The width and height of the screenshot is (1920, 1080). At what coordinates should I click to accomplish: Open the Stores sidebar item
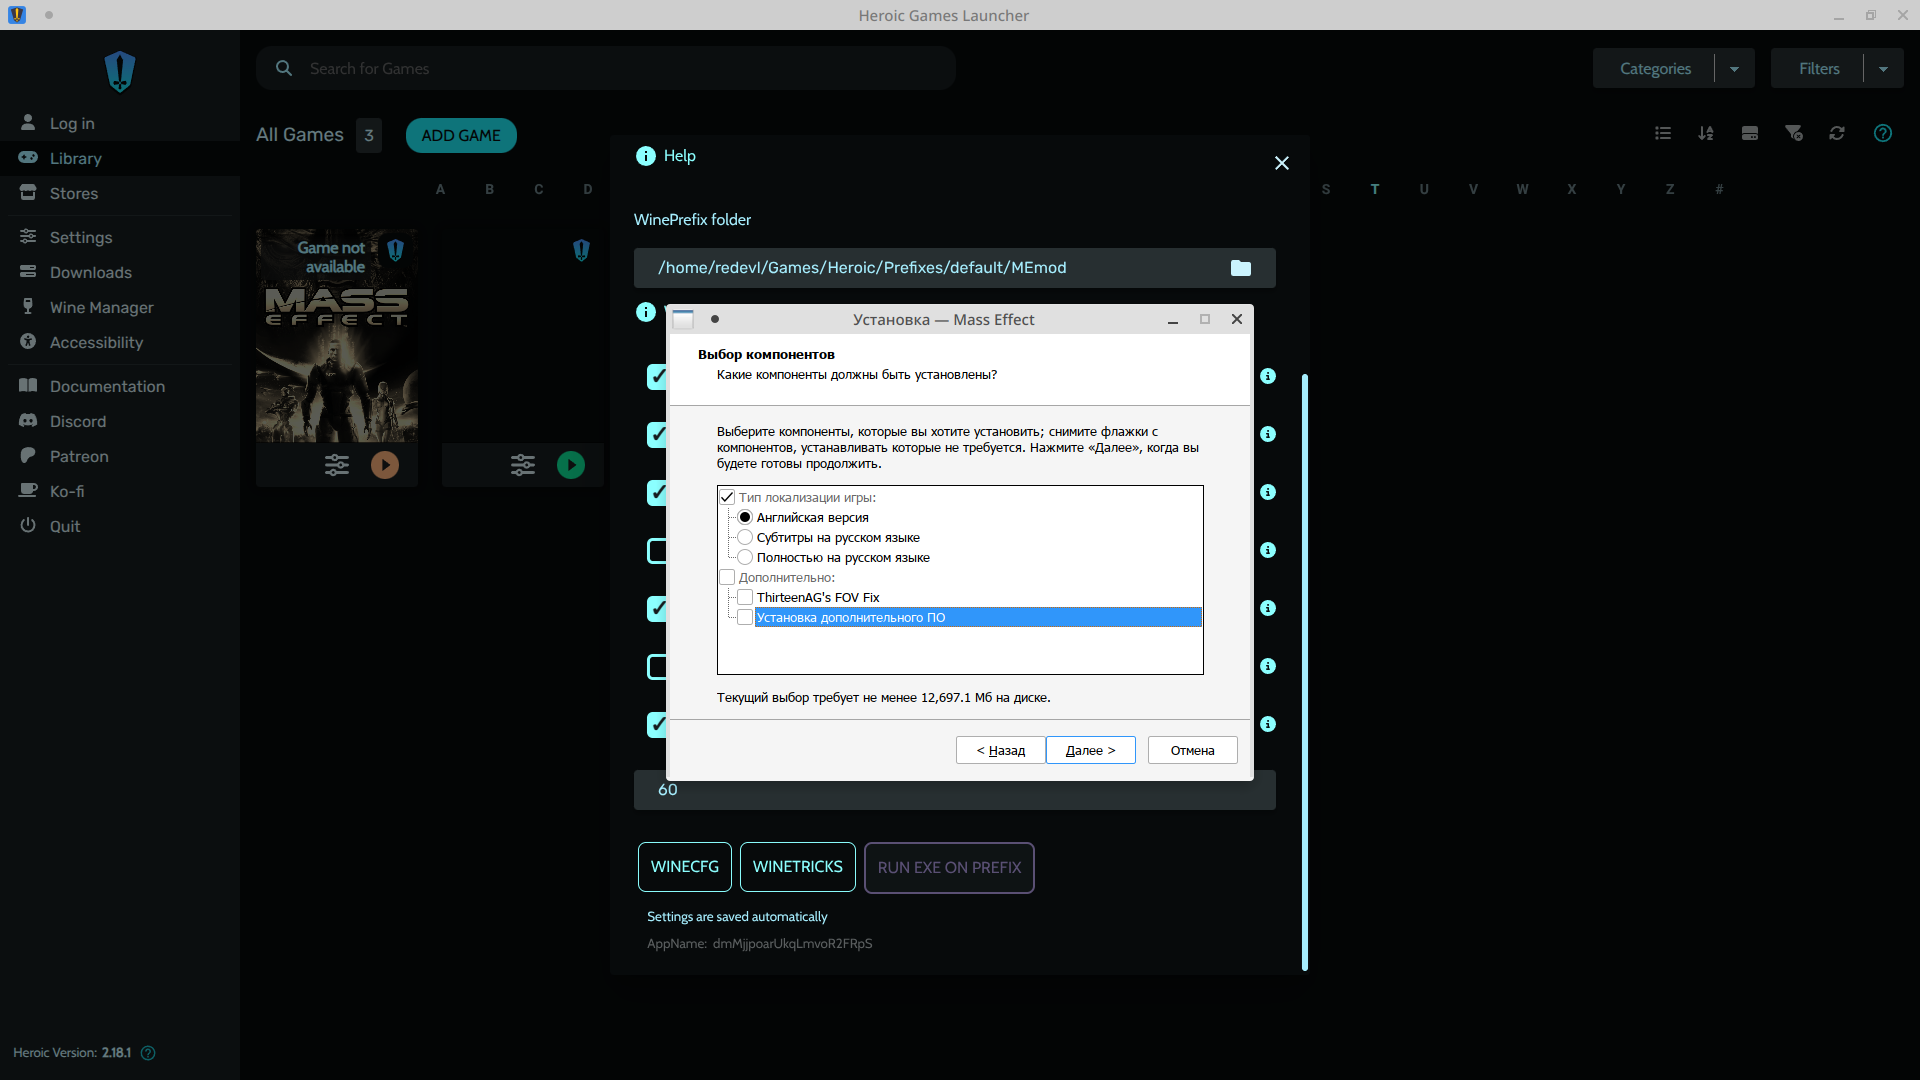pyautogui.click(x=74, y=193)
